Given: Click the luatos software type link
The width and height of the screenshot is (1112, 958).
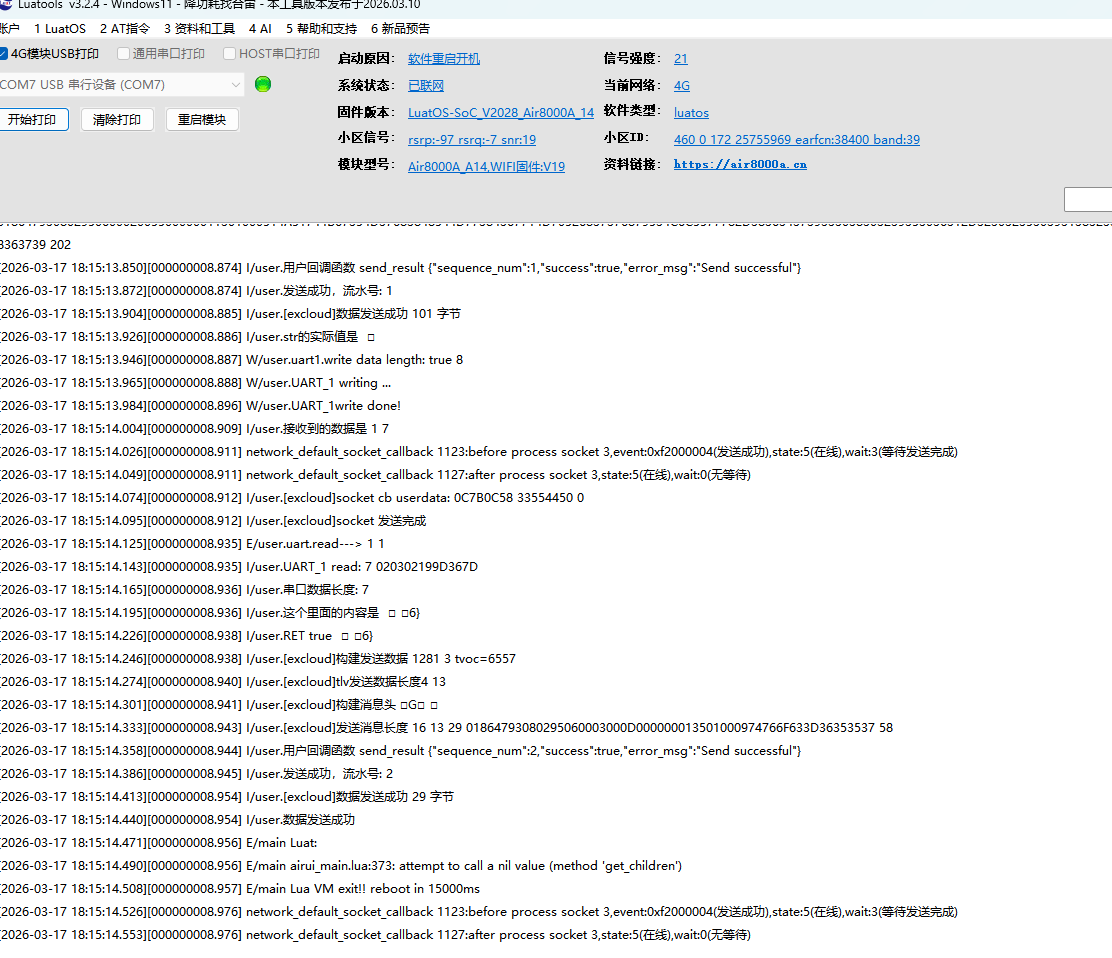Looking at the screenshot, I should tap(691, 113).
